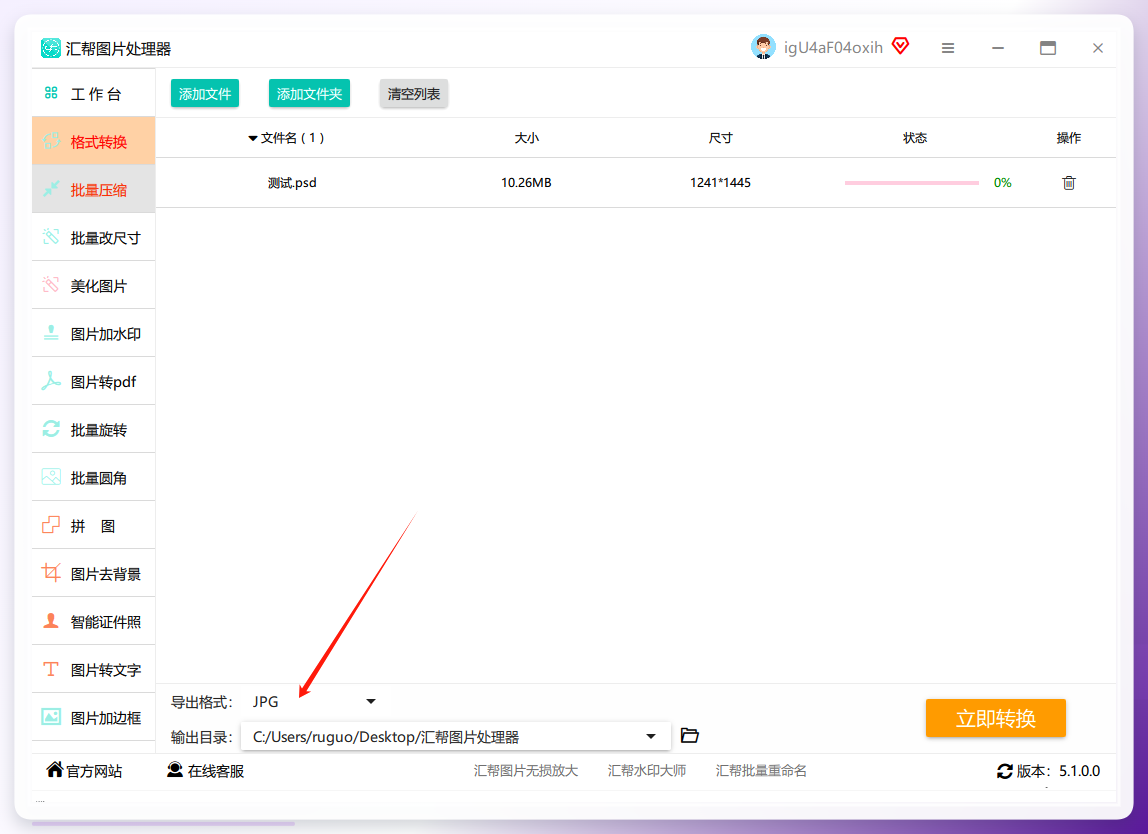
Task: Start conversion with 立即转换 button
Action: coord(995,718)
